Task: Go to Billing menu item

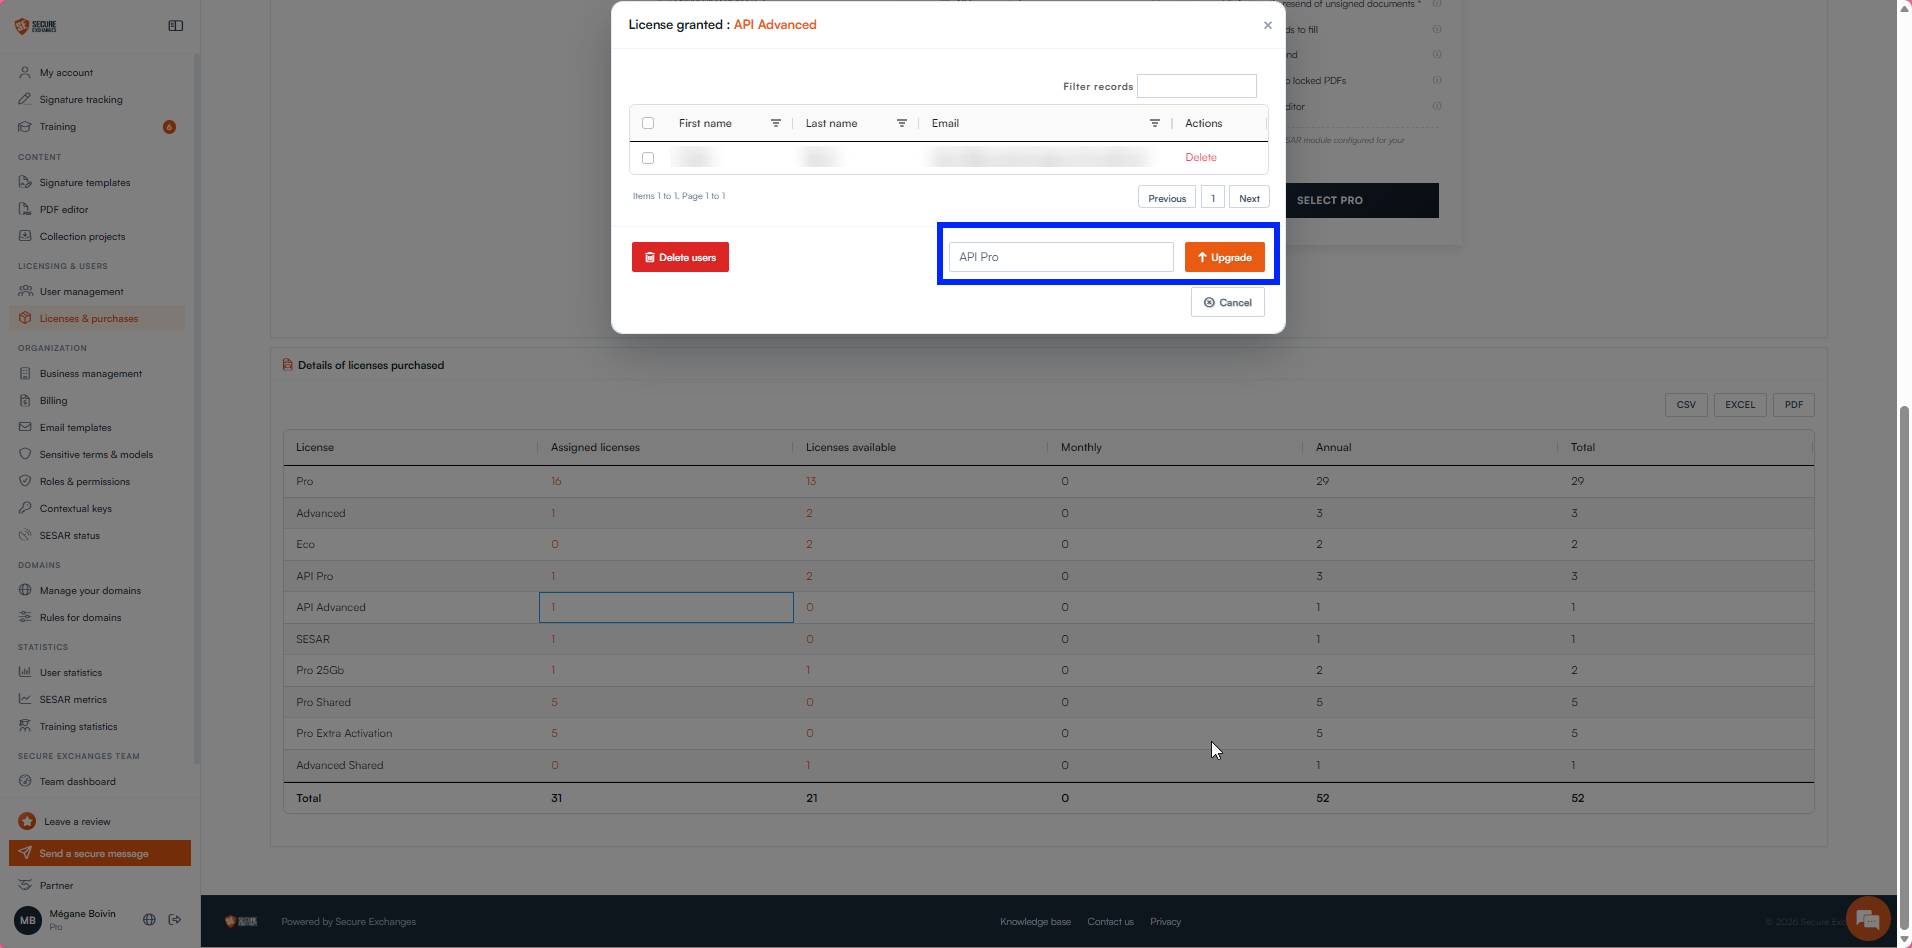Action: point(53,401)
